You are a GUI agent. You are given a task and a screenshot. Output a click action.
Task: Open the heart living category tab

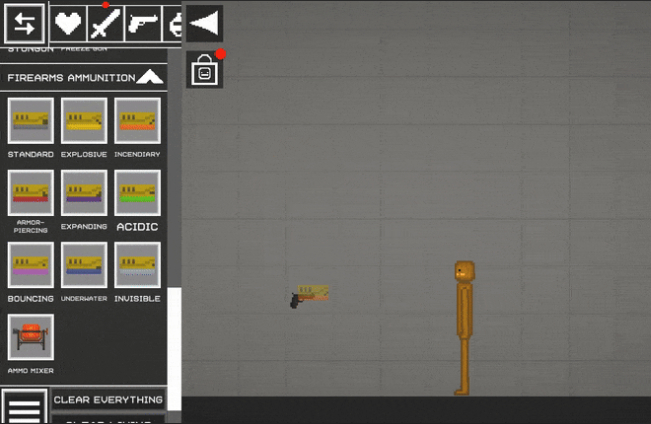point(68,23)
